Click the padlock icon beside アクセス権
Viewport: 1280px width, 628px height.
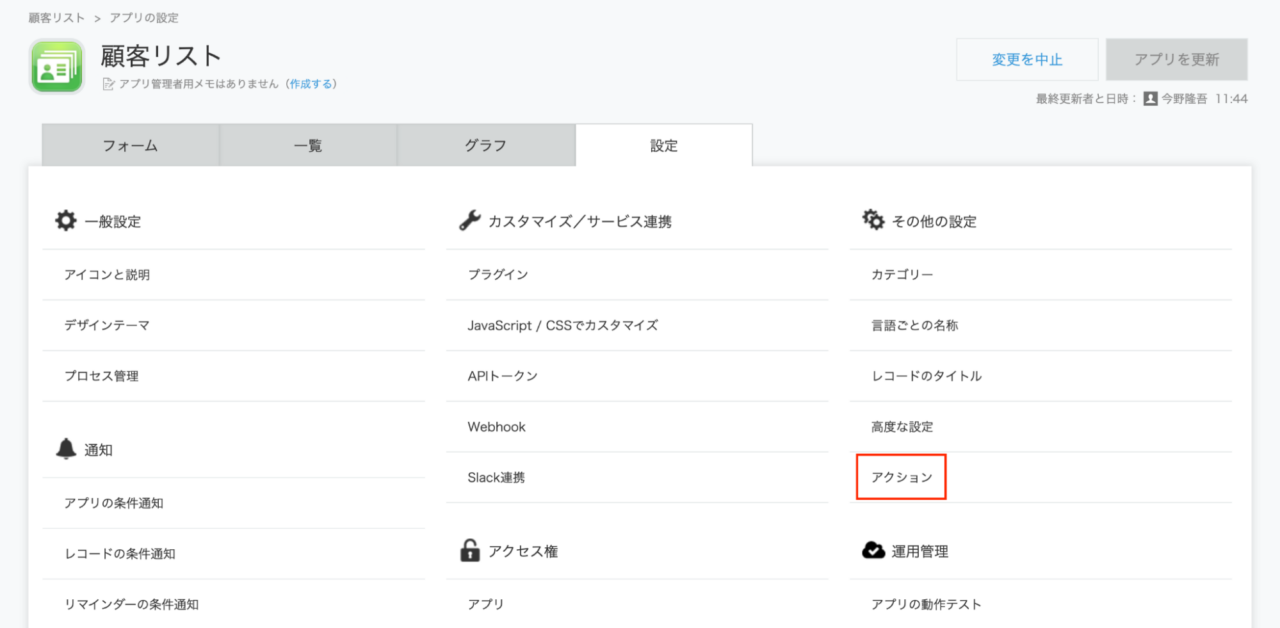470,550
